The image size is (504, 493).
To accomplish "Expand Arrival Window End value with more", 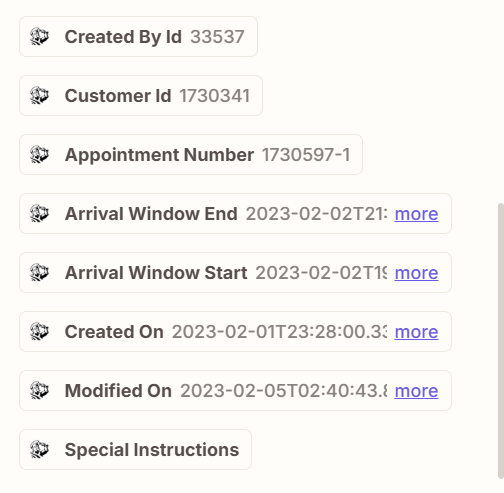I will (416, 214).
